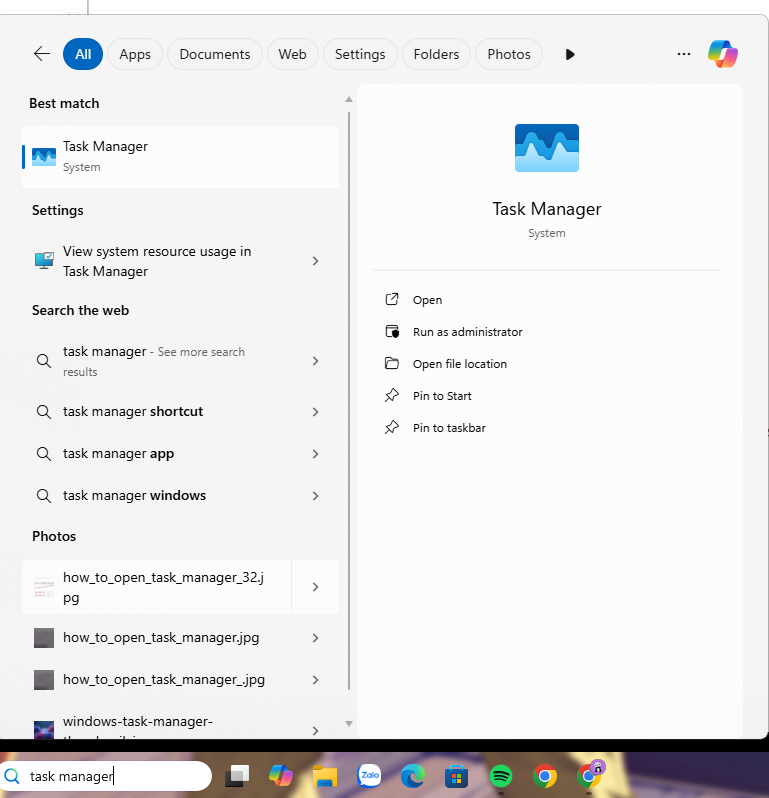Switch to the Photos filter tab

click(x=509, y=54)
